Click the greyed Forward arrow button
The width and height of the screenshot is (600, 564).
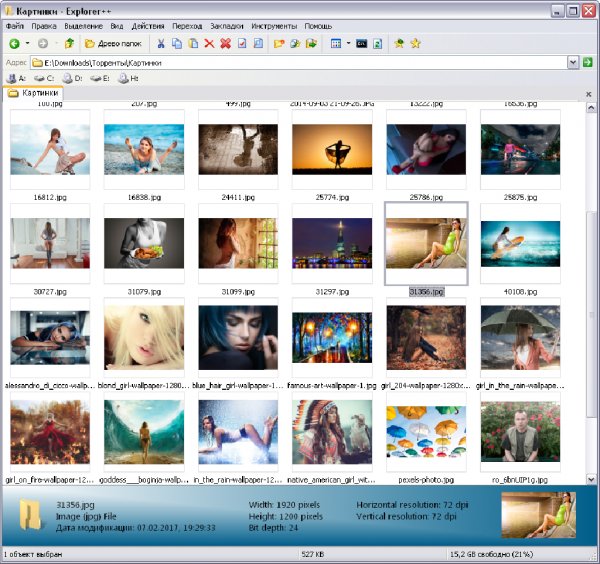[43, 44]
